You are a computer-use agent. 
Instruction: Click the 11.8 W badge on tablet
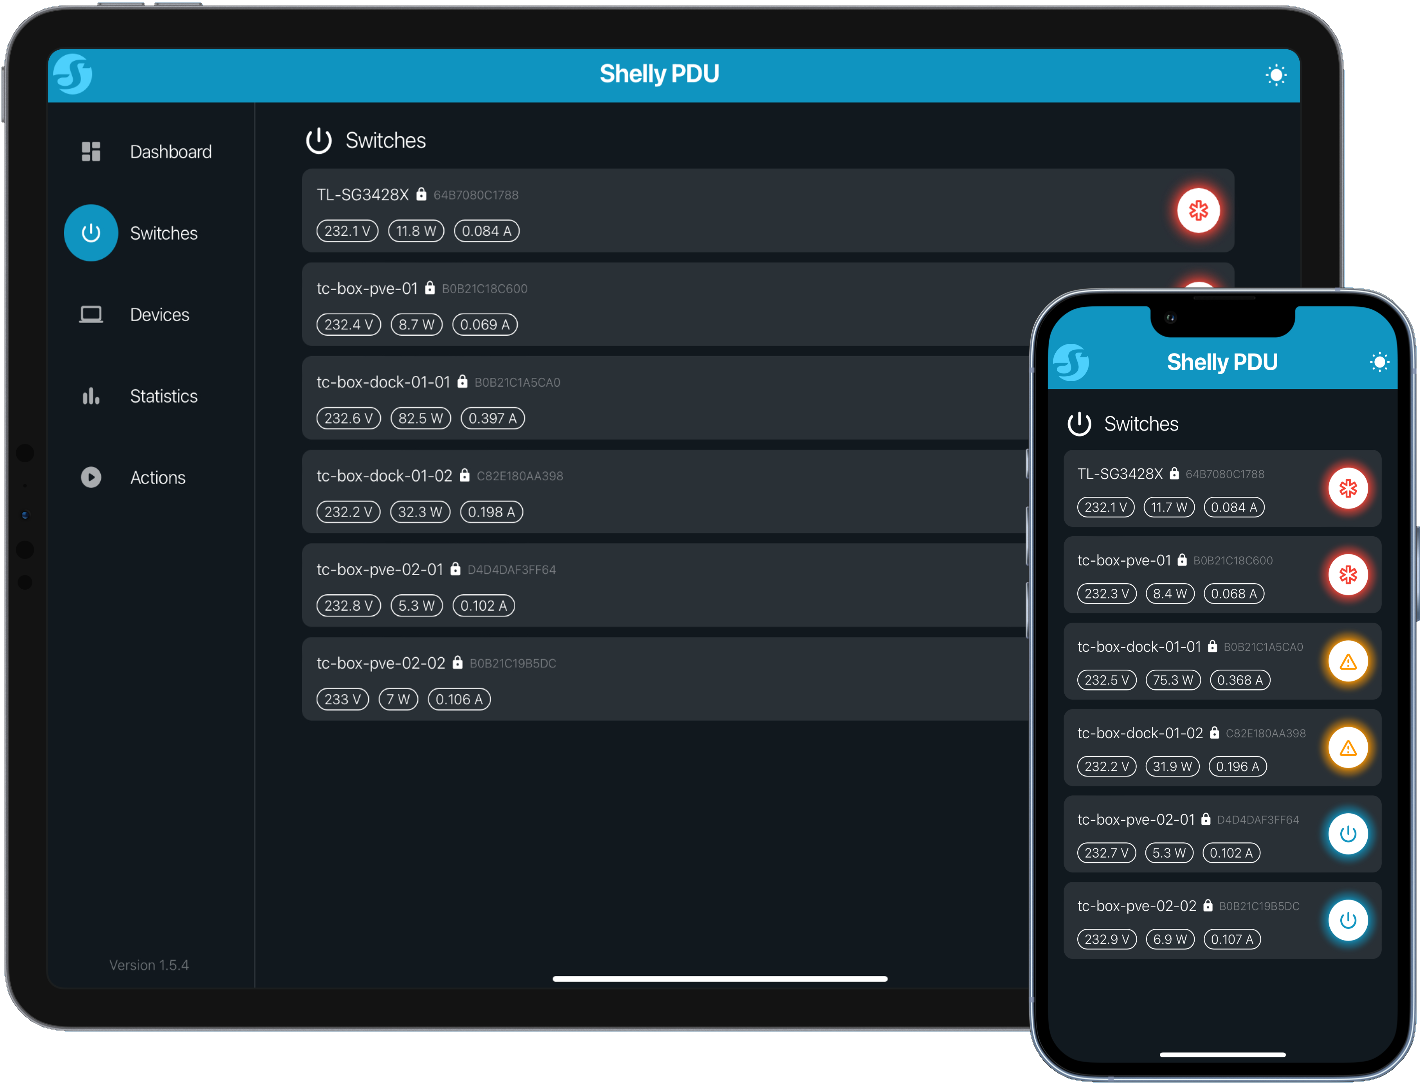[416, 231]
